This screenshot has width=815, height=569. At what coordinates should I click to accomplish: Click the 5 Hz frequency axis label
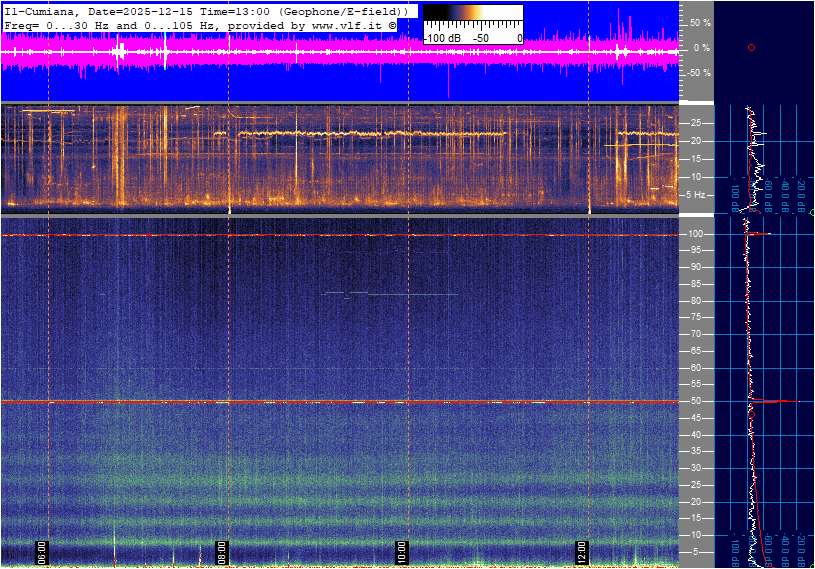click(x=698, y=194)
